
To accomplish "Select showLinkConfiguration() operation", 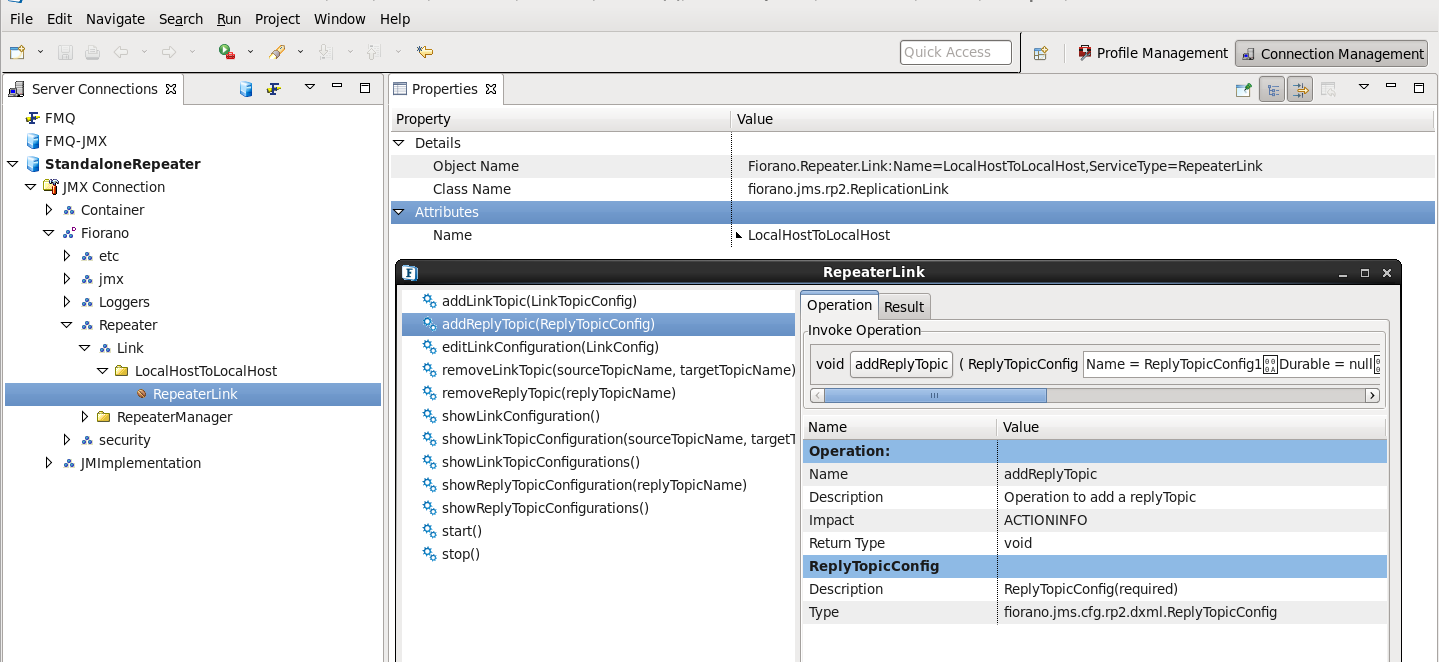I will click(x=521, y=416).
